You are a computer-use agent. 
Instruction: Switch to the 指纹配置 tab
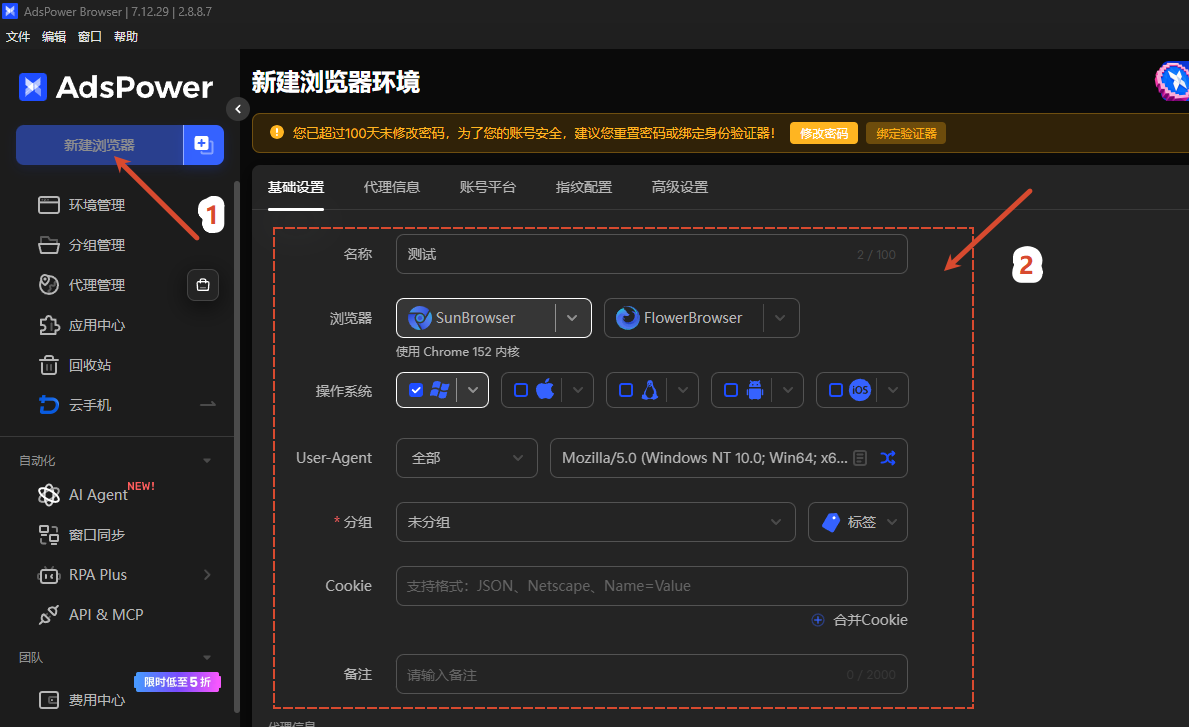pos(584,187)
